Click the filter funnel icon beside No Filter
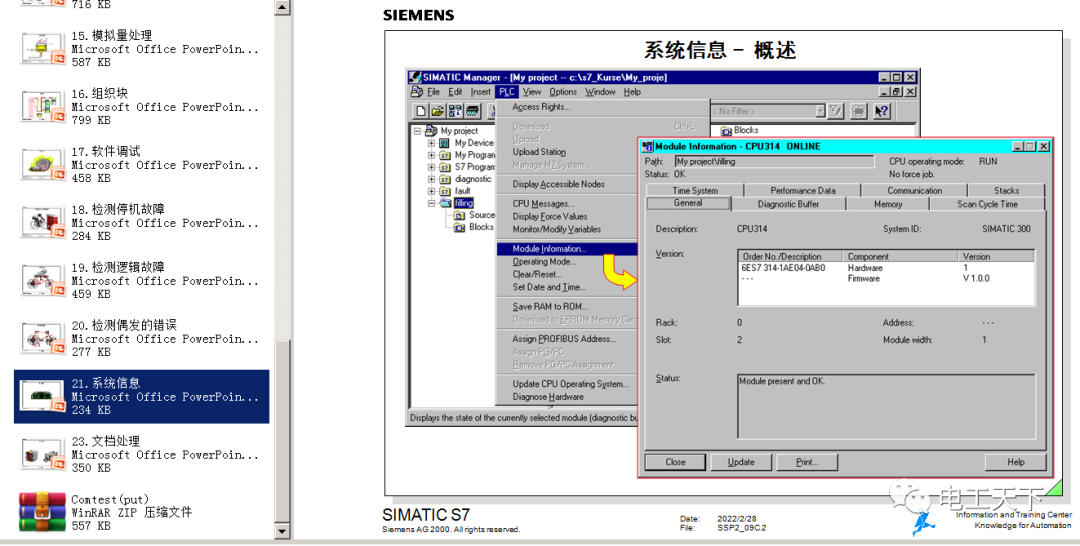Image resolution: width=1080 pixels, height=546 pixels. click(x=835, y=111)
